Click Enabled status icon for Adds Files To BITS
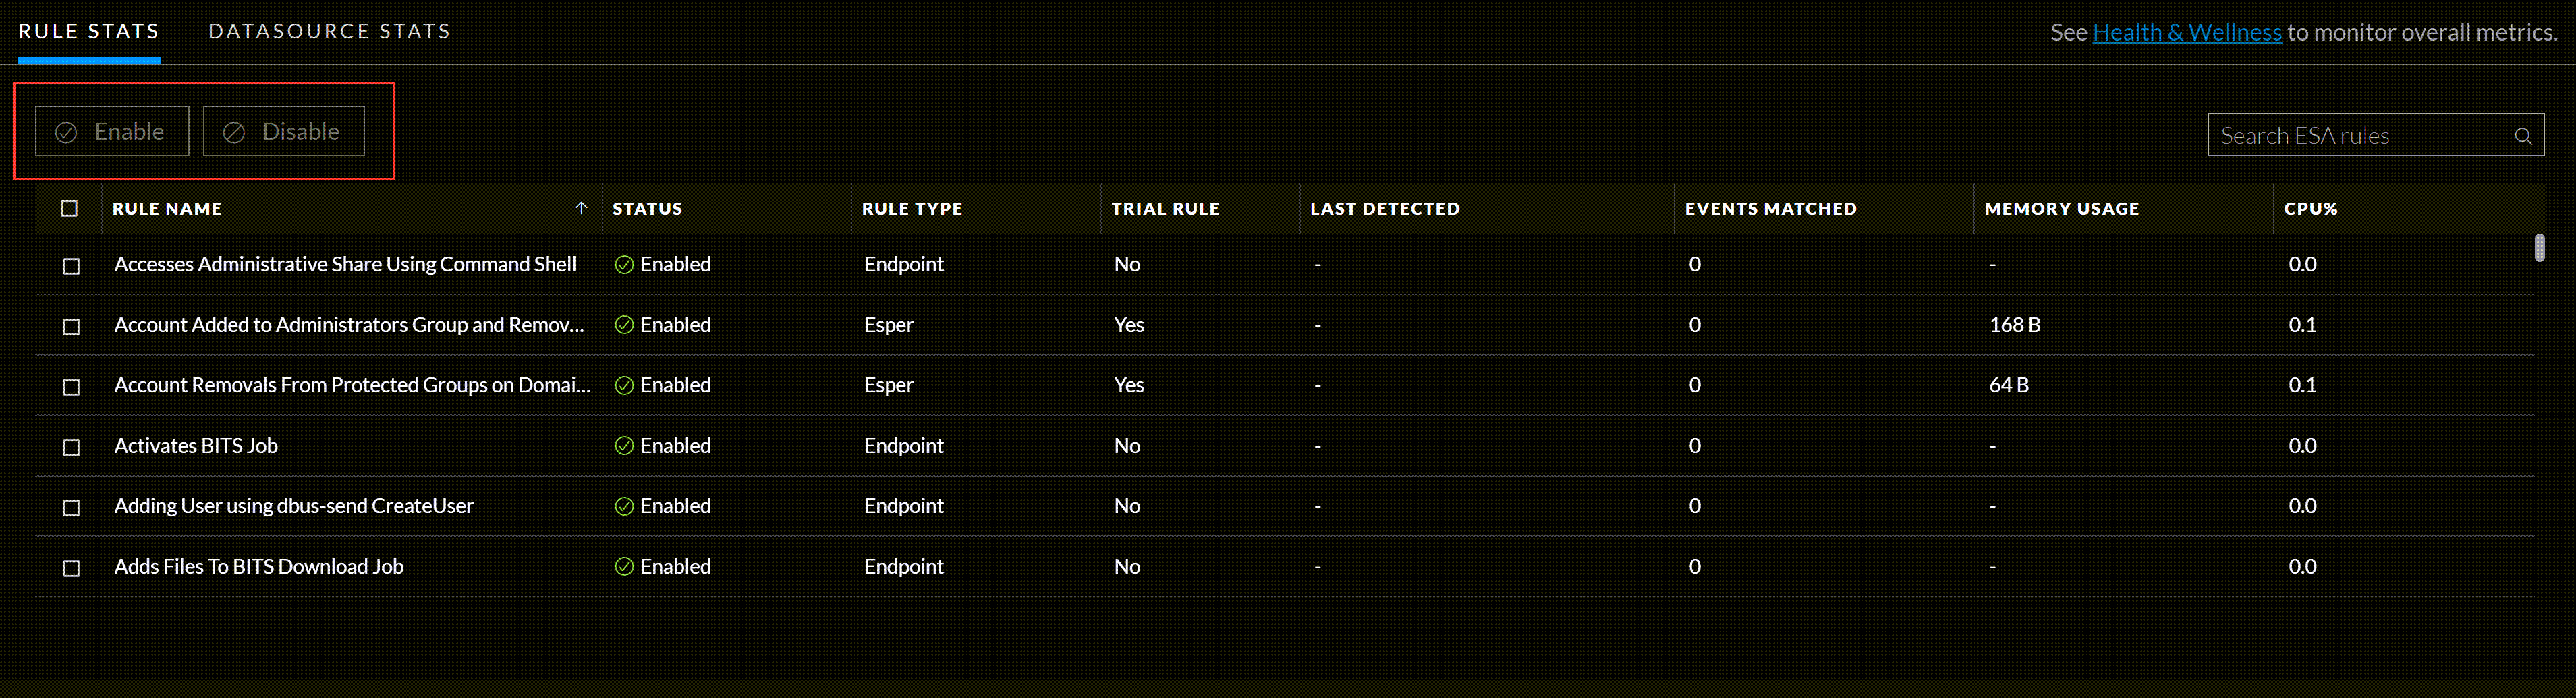 (x=624, y=567)
